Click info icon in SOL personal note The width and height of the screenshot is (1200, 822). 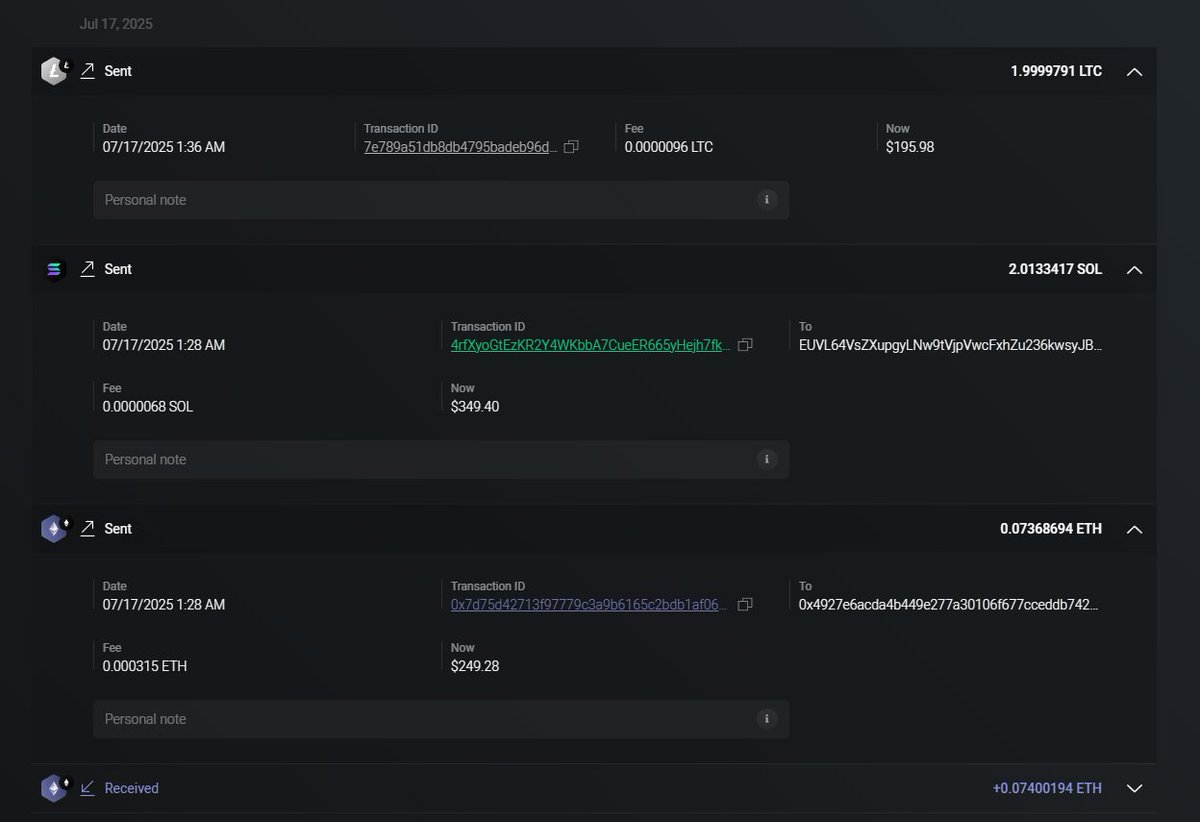(x=767, y=460)
